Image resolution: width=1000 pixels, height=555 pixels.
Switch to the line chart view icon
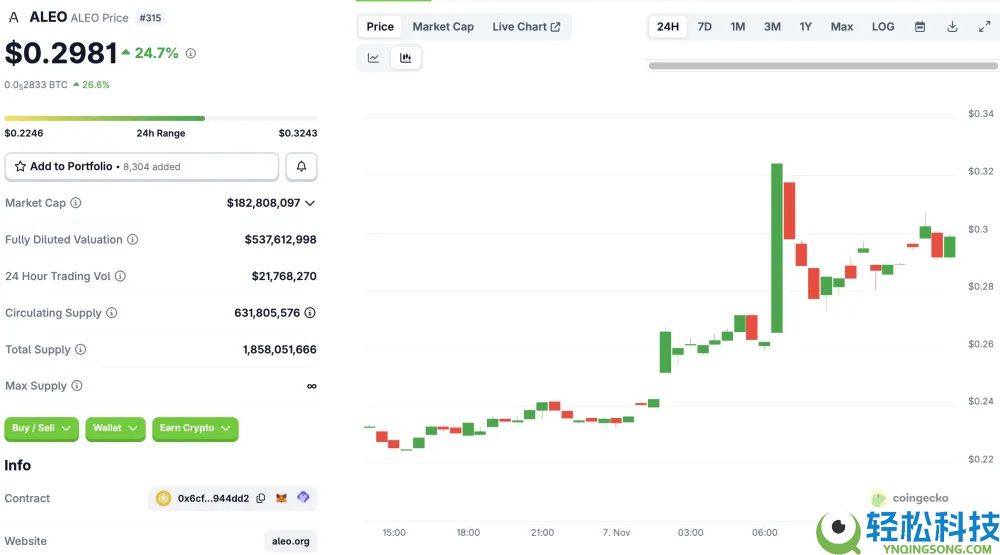374,58
